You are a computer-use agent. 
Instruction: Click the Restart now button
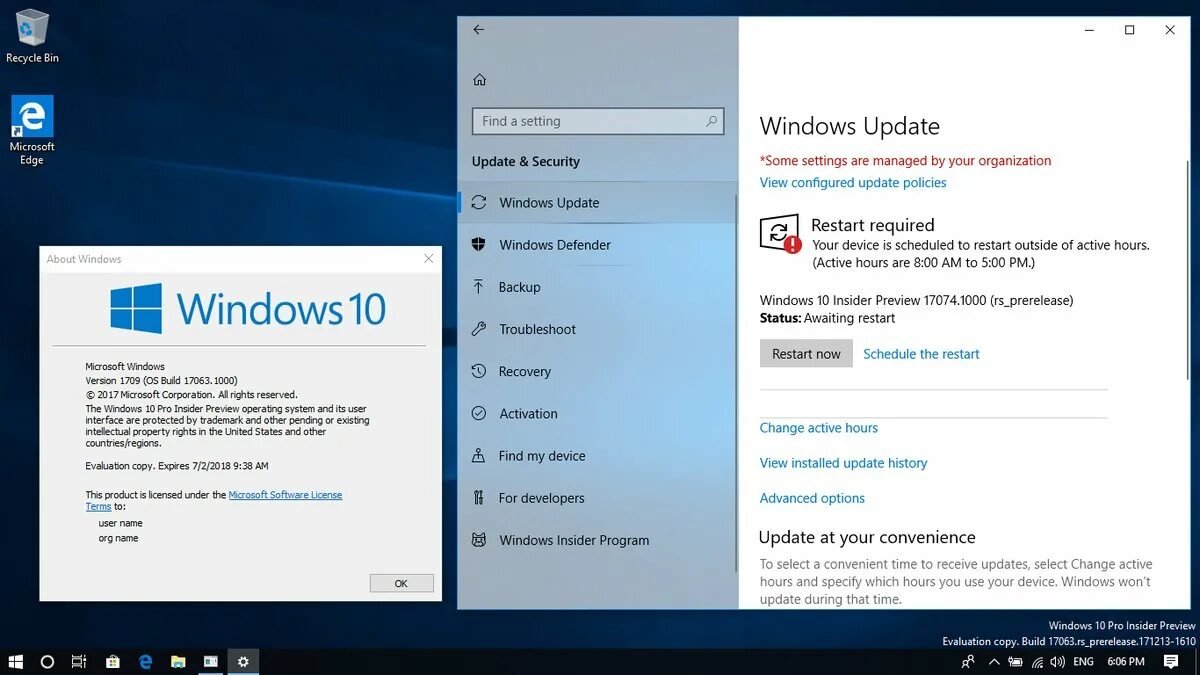point(806,353)
